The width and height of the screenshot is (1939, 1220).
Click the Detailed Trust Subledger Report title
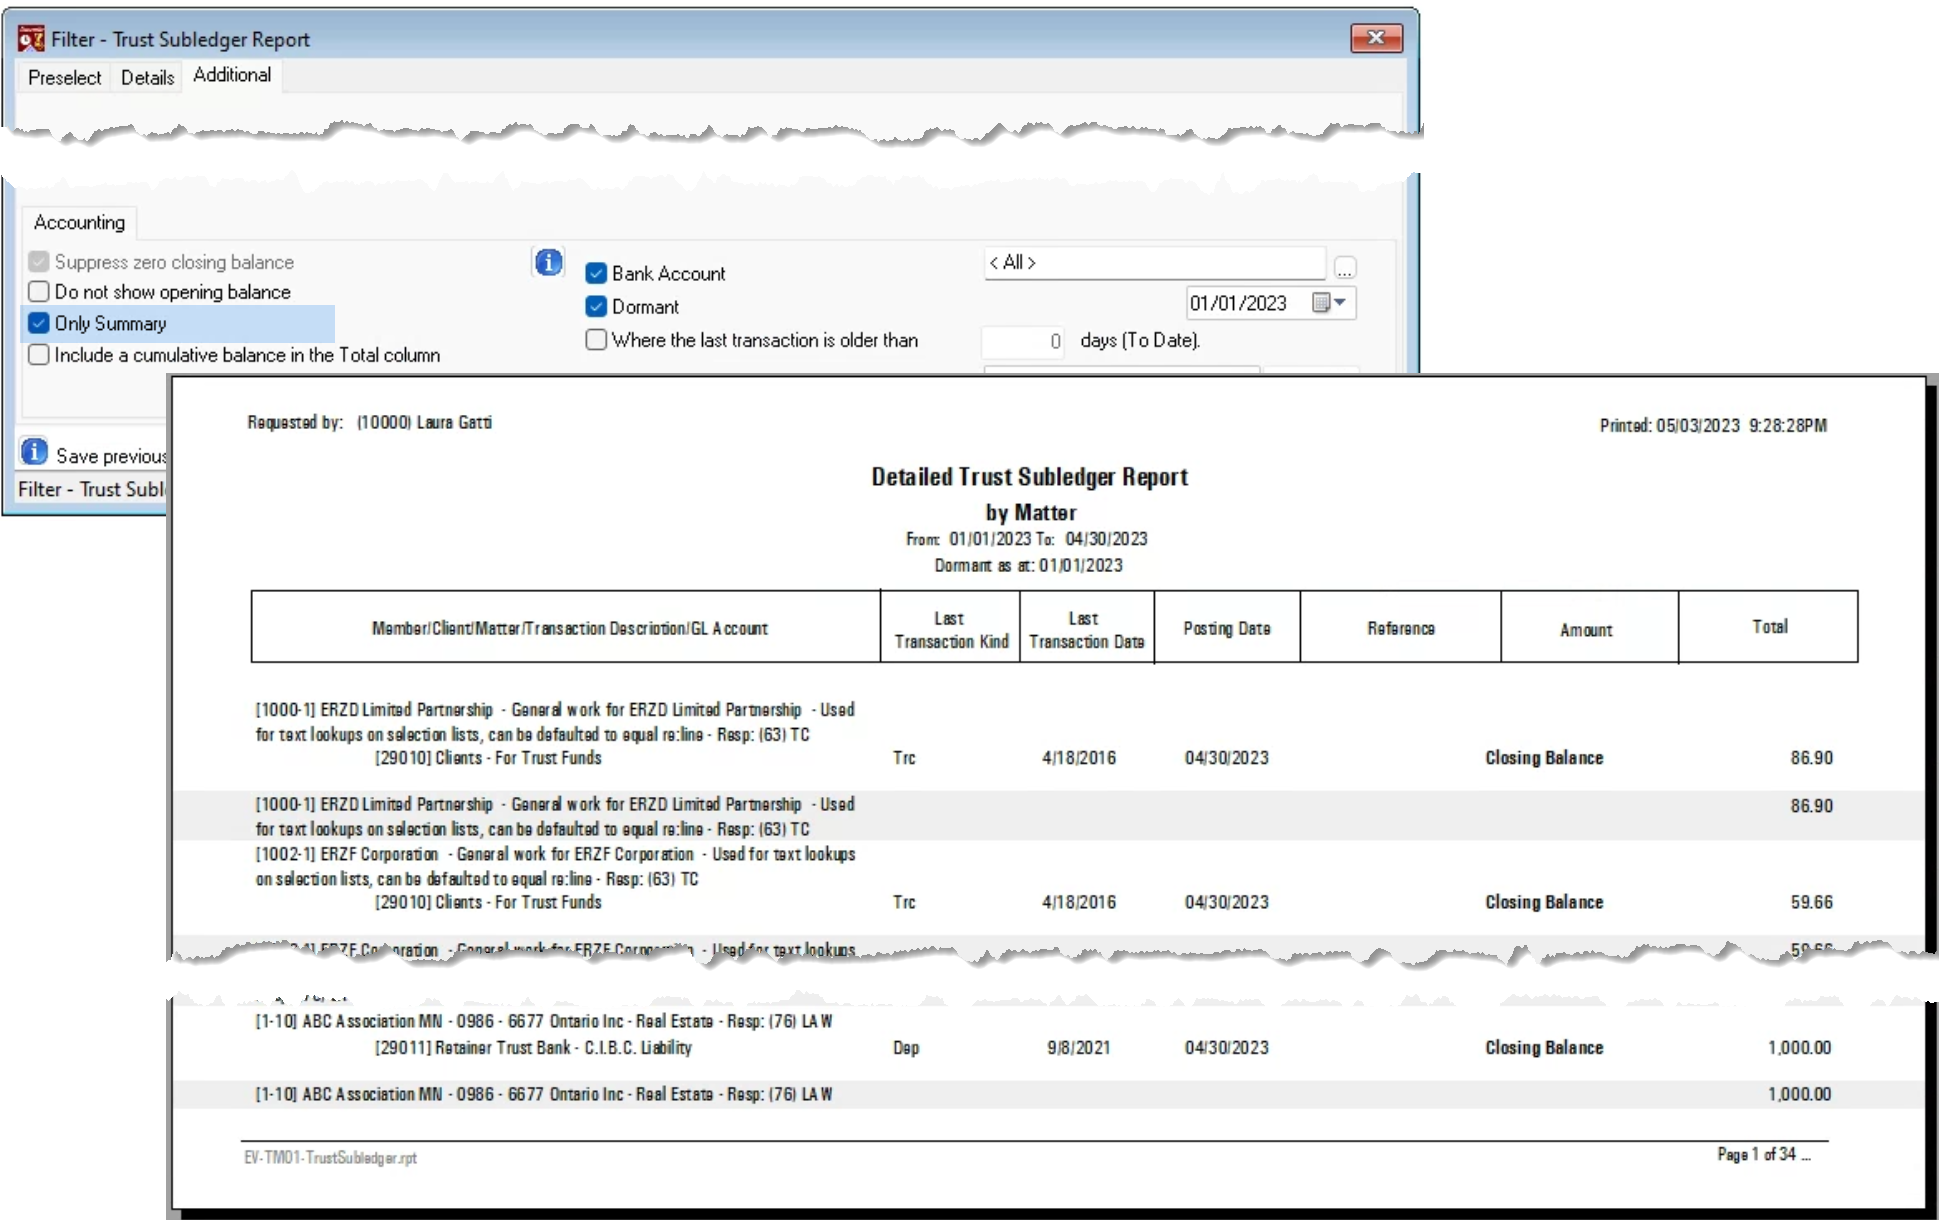(1029, 477)
